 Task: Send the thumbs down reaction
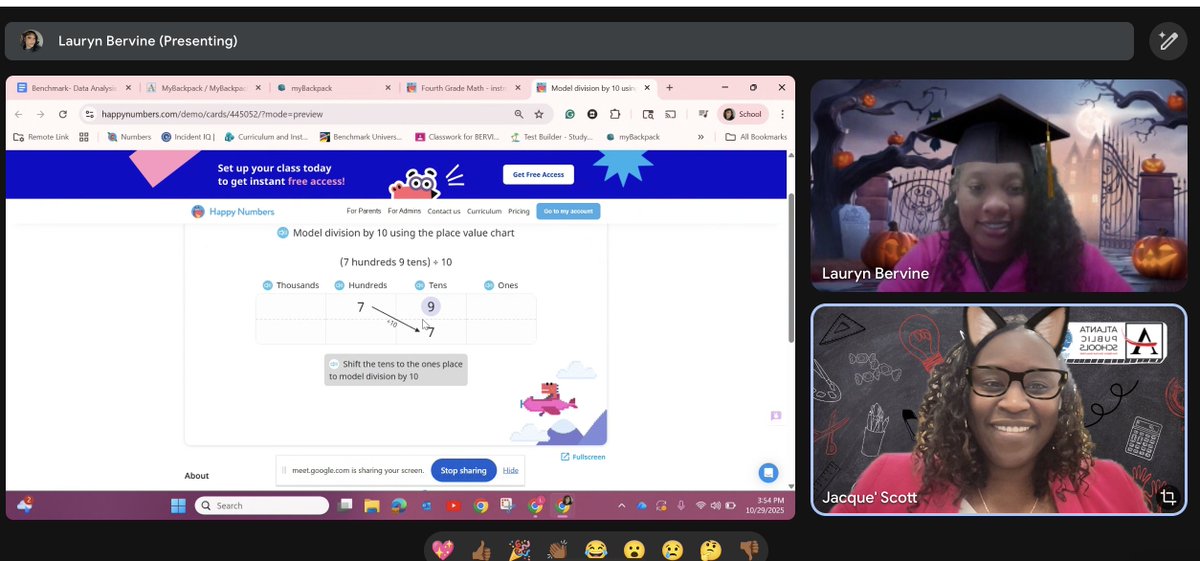749,549
